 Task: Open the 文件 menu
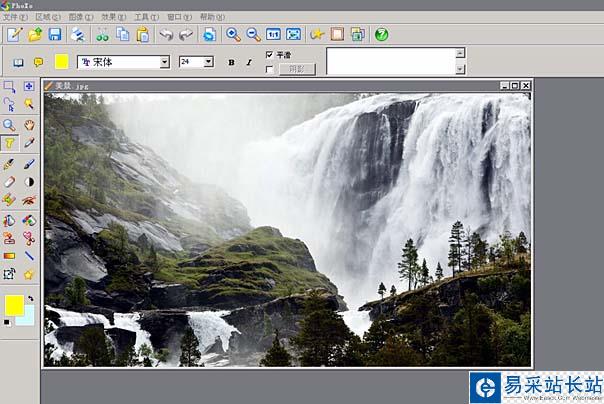click(x=15, y=17)
